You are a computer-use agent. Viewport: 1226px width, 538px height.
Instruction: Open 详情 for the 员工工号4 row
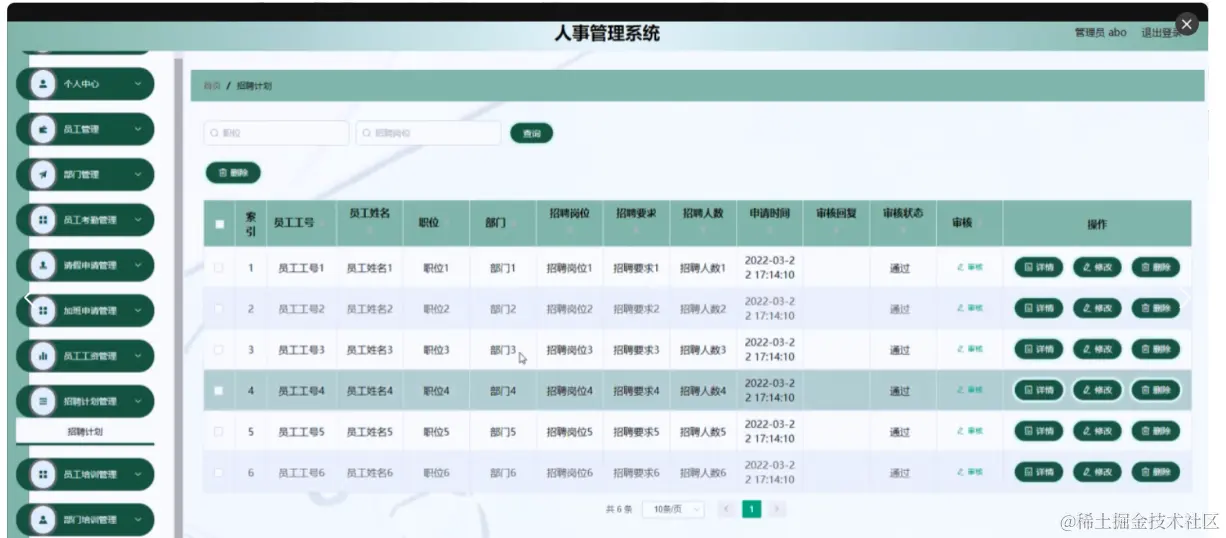point(1039,390)
